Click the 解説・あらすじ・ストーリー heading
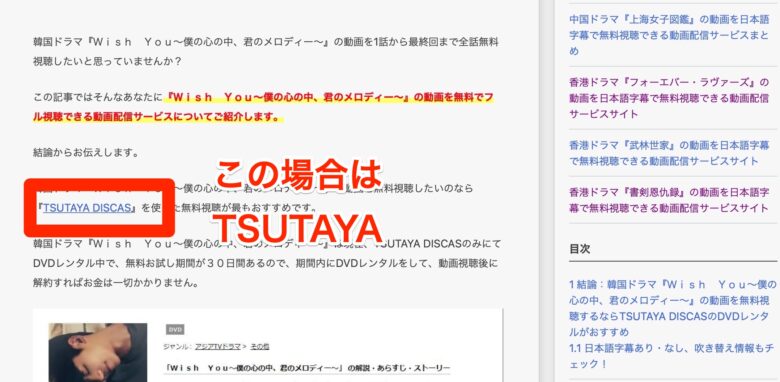 (x=307, y=368)
